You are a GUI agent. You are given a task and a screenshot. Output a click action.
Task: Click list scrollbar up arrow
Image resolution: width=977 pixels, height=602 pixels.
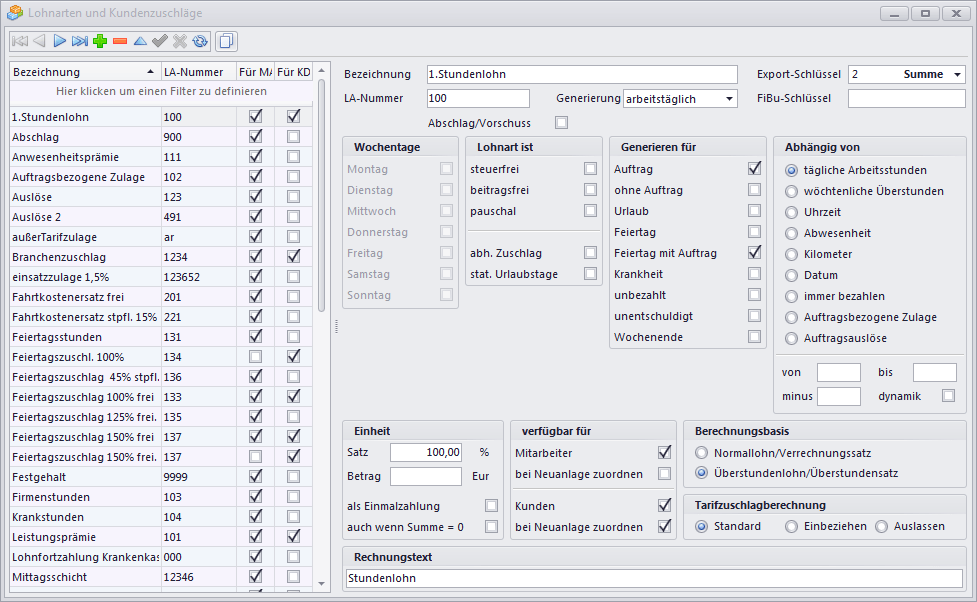[322, 70]
